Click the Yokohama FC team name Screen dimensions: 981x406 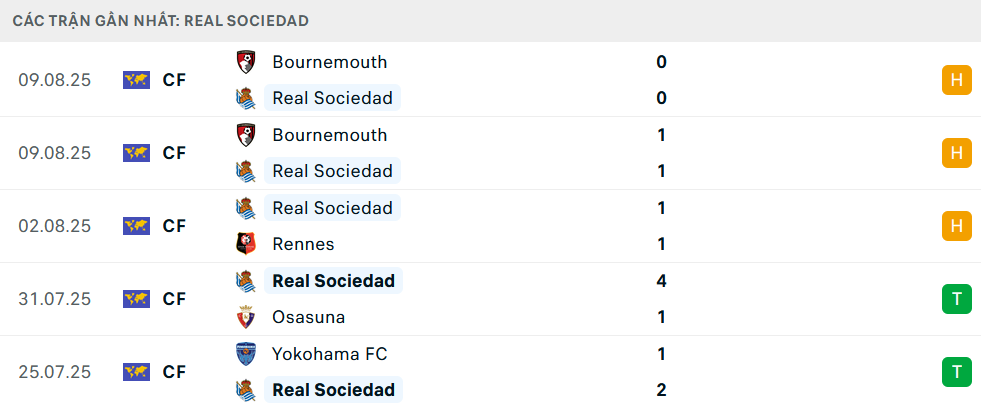click(x=329, y=354)
